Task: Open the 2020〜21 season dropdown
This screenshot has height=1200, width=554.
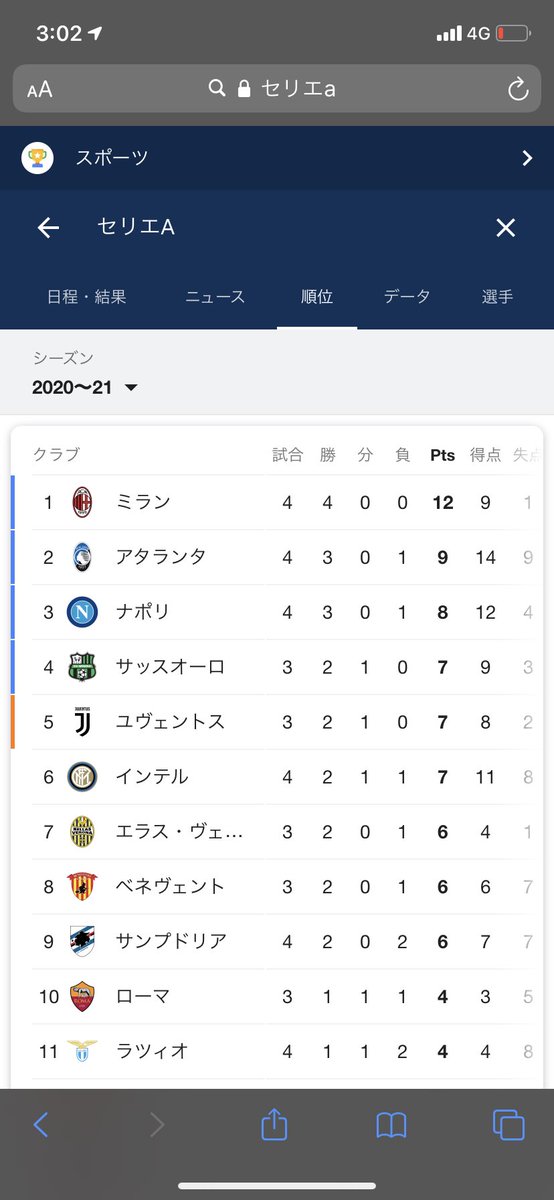Action: 84,387
